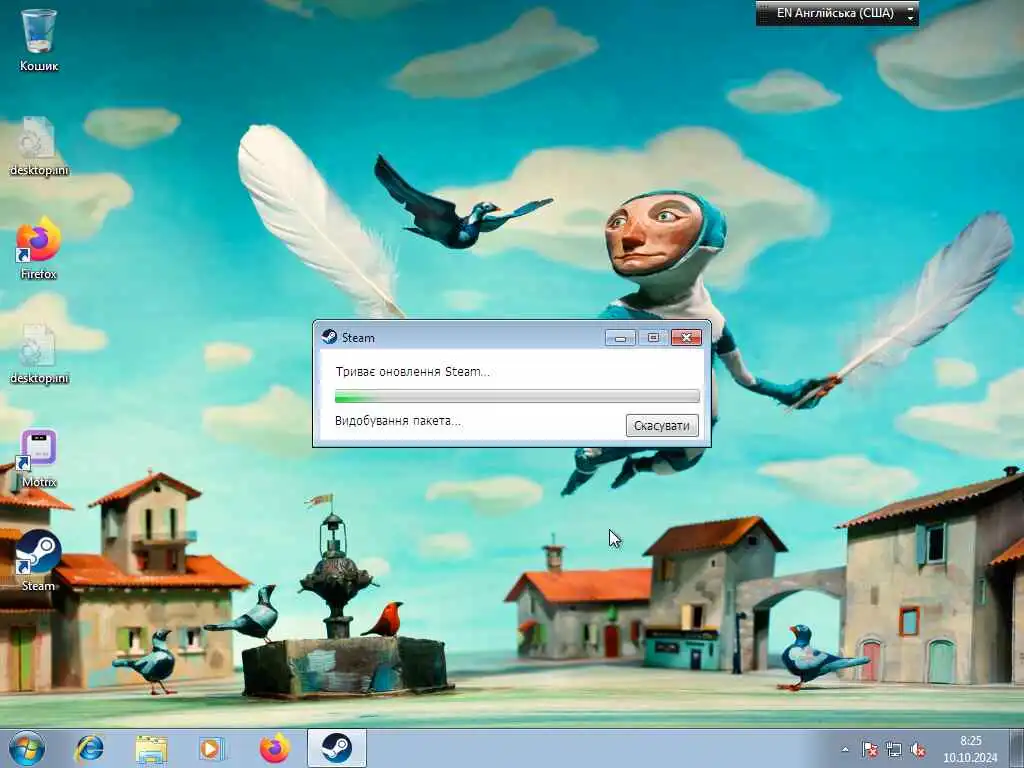The height and width of the screenshot is (768, 1024).
Task: Show hidden tray icons arrow
Action: click(x=846, y=750)
